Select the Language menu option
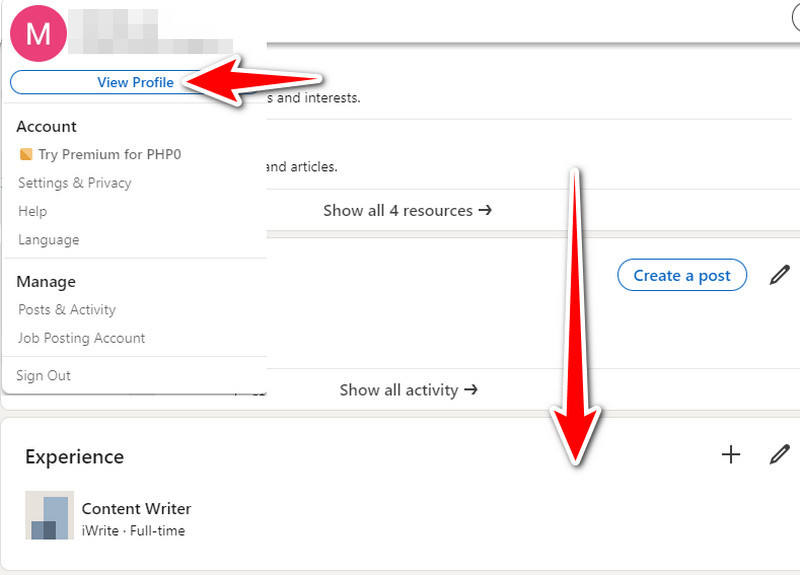This screenshot has height=575, width=800. [x=48, y=240]
